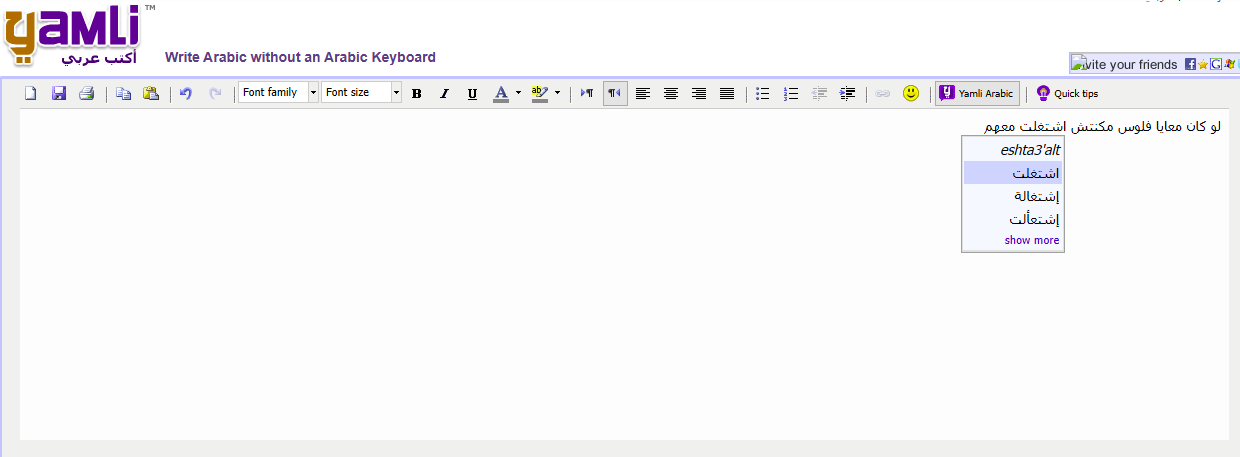Image resolution: width=1240 pixels, height=457 pixels.
Task: Undo the last edit
Action: (186, 93)
